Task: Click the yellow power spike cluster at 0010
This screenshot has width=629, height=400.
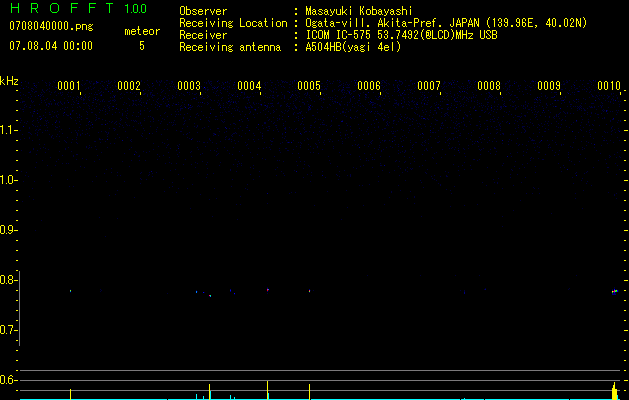Action: [614, 391]
